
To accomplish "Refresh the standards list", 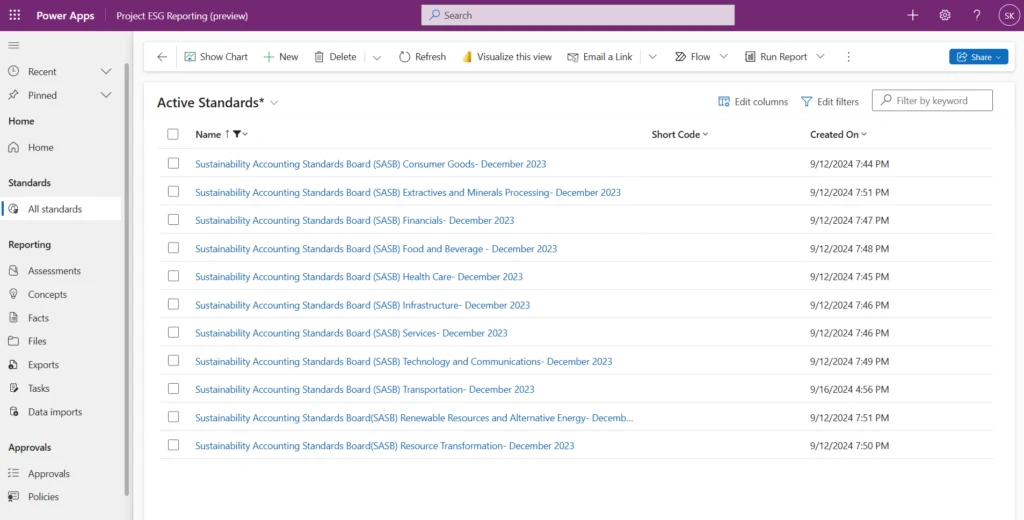I will [x=423, y=57].
